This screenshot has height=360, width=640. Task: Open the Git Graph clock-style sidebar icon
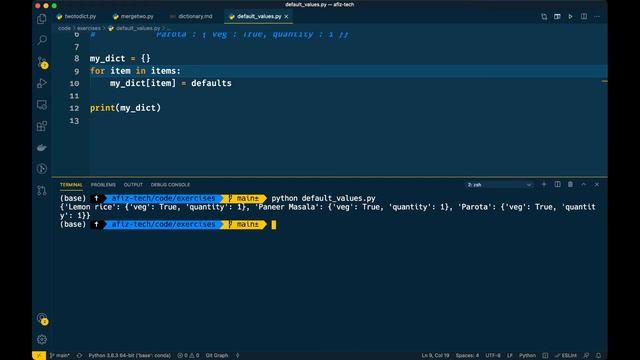[42, 169]
